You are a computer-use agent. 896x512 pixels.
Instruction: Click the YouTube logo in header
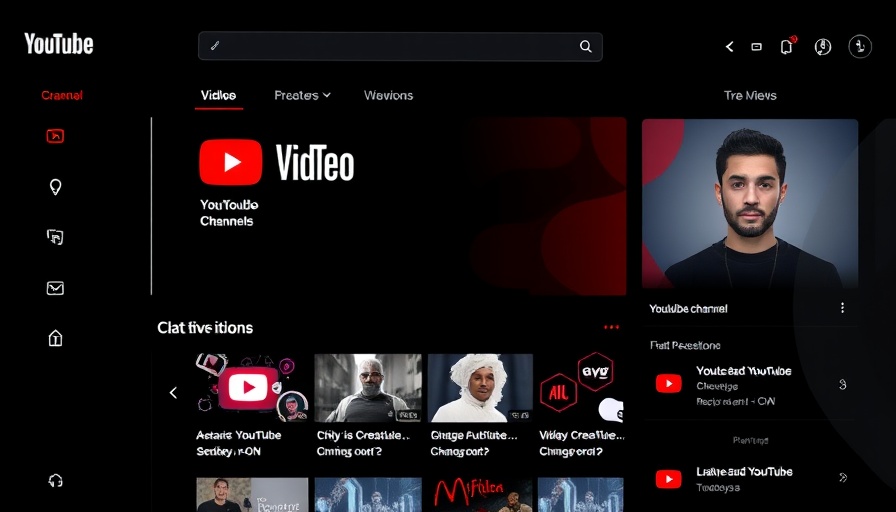click(x=58, y=44)
